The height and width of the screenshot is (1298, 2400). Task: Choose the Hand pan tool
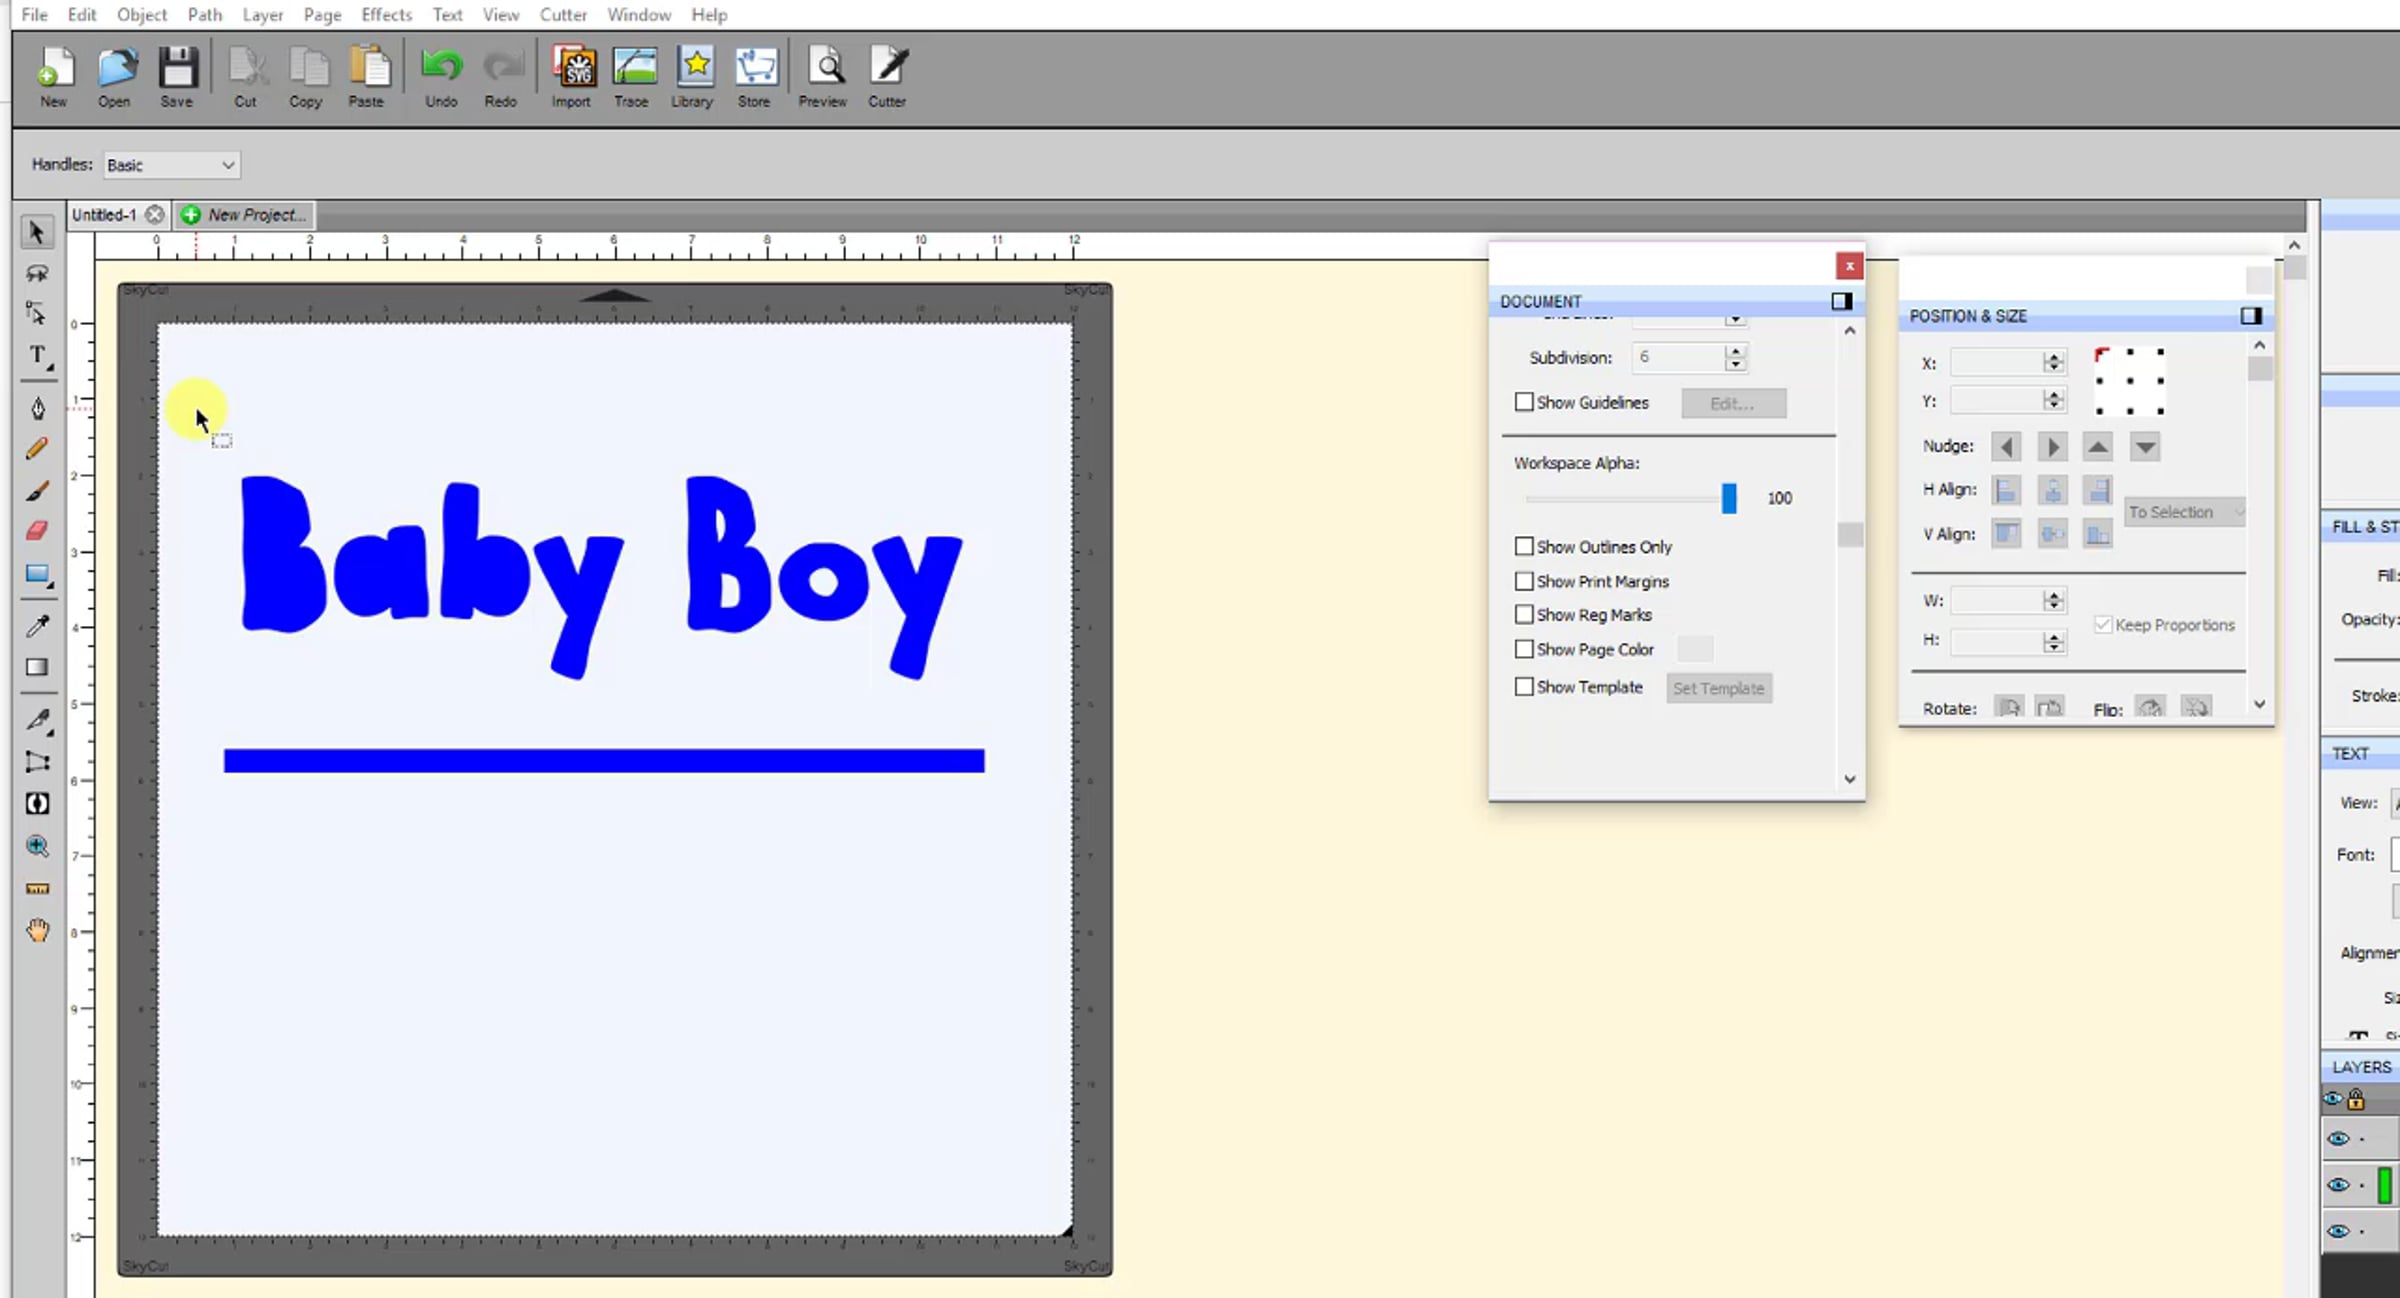coord(38,931)
